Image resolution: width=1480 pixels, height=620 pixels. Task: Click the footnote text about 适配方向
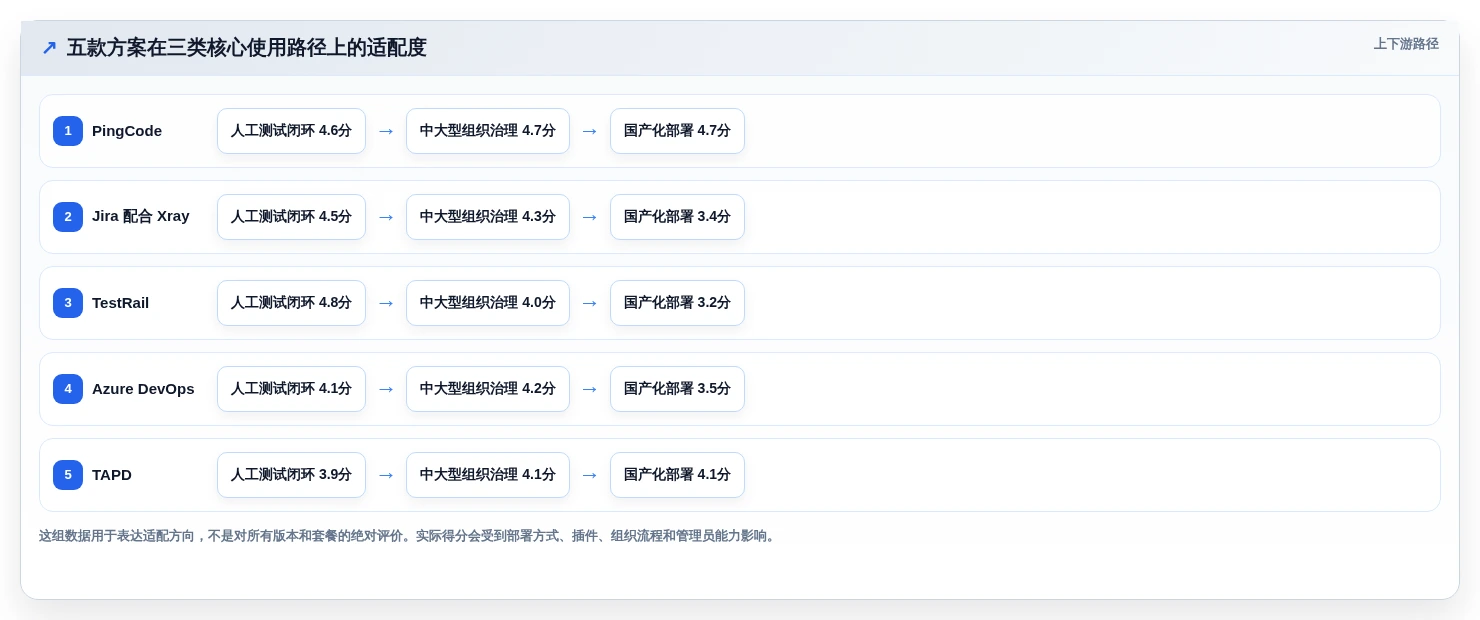[x=409, y=536]
